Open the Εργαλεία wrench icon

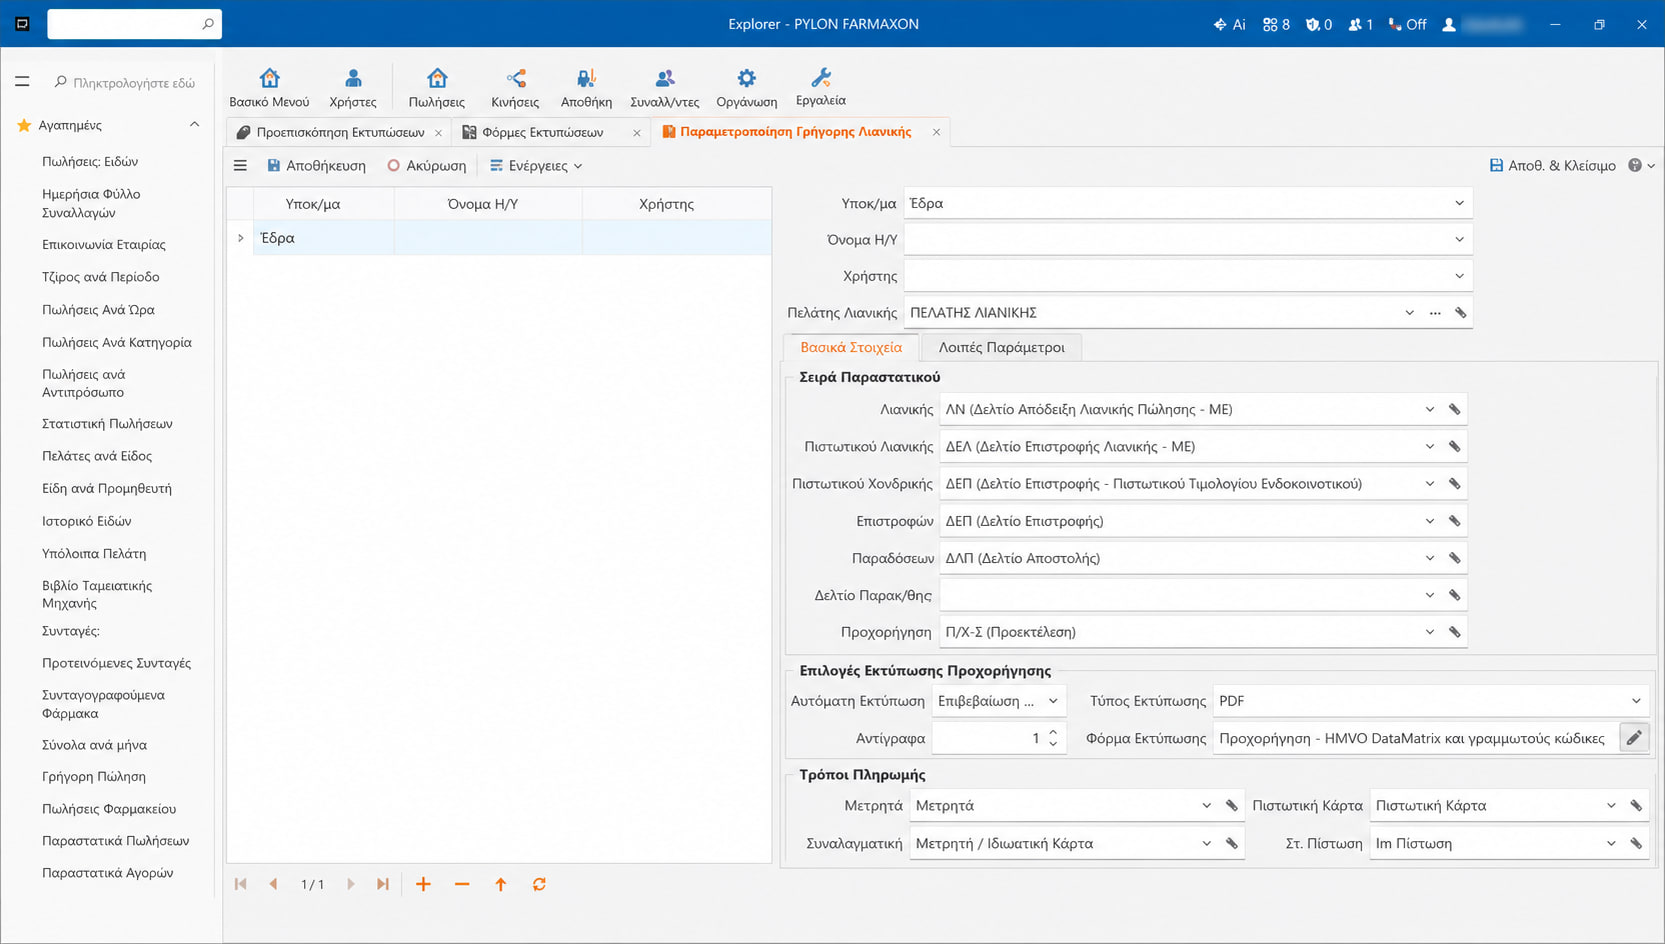821,77
